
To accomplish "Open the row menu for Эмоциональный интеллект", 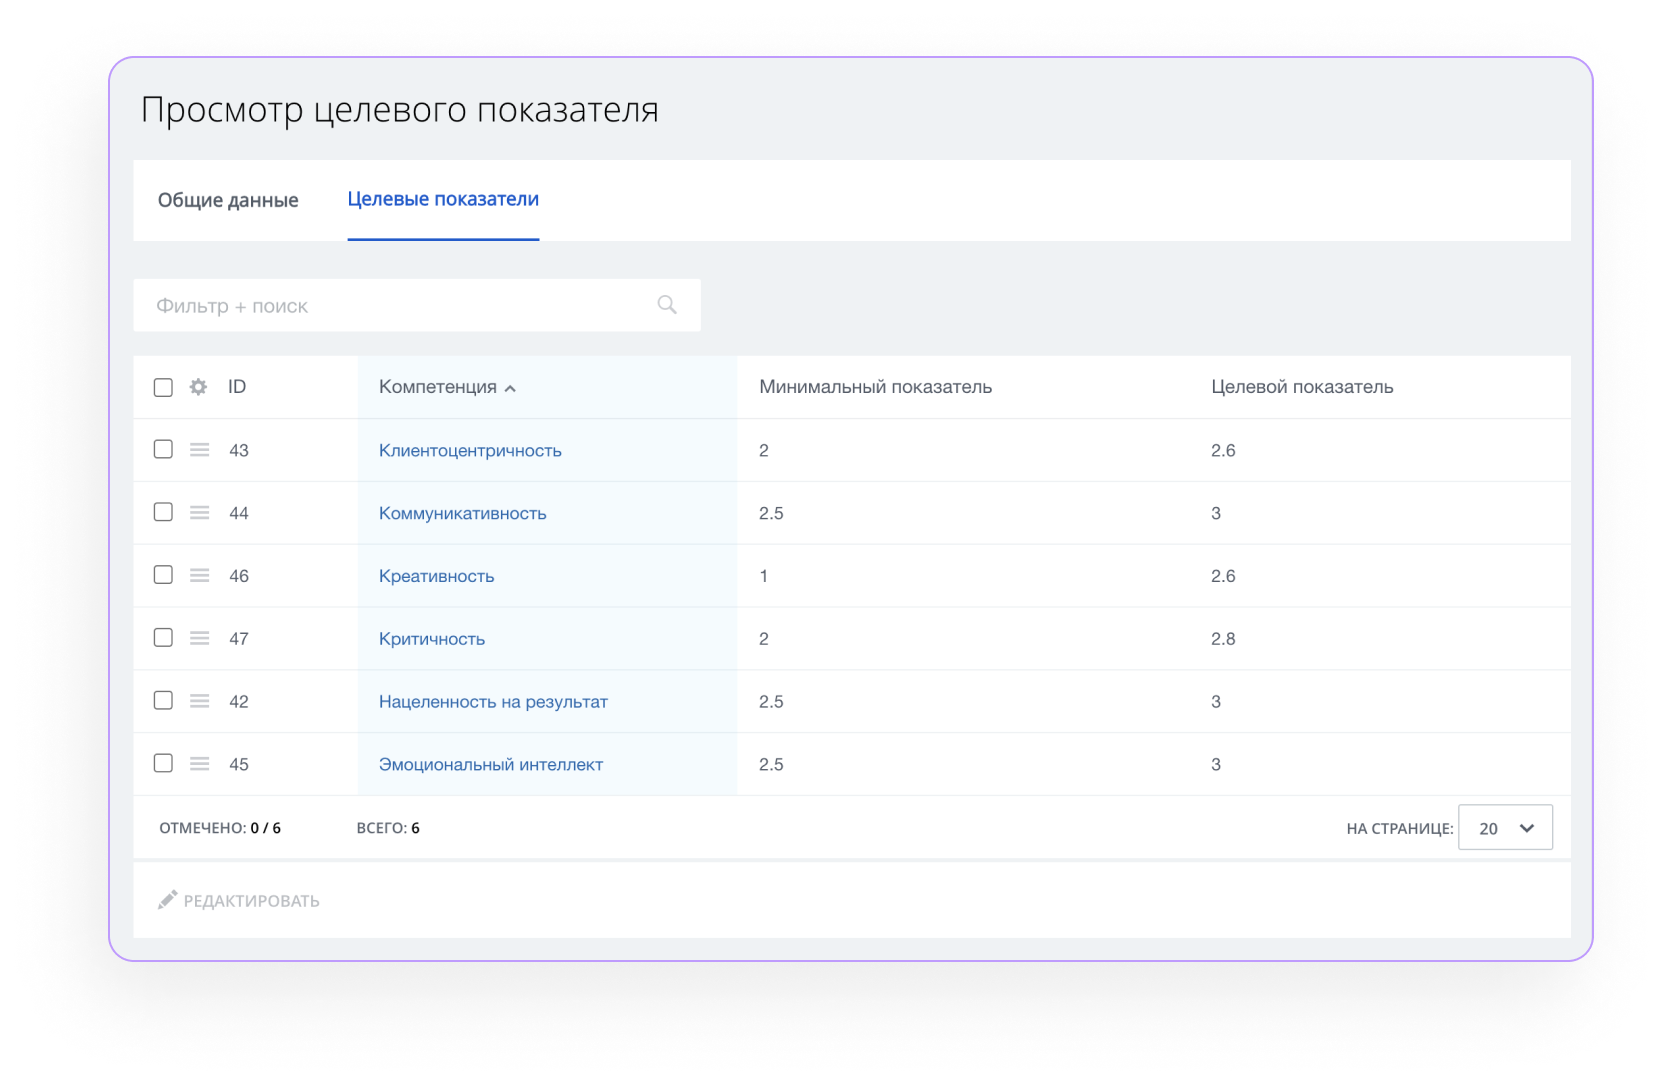I will [x=199, y=763].
